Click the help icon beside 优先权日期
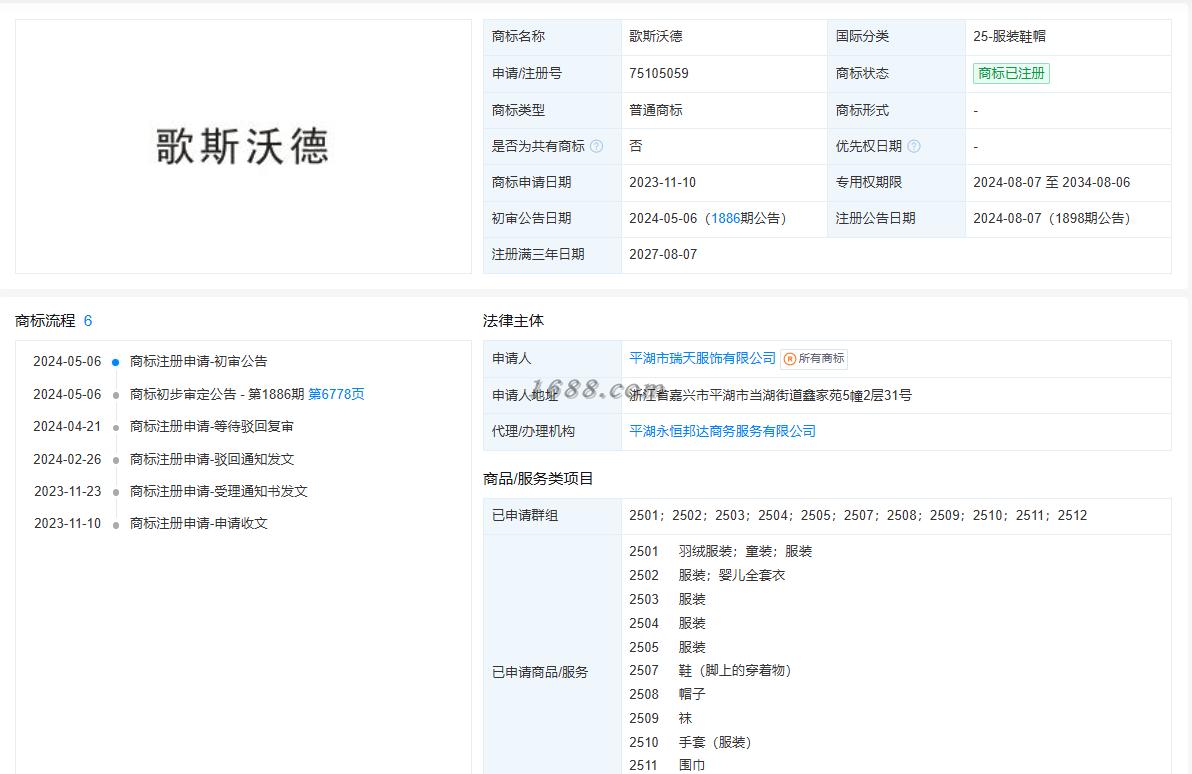Image resolution: width=1192 pixels, height=774 pixels. [914, 146]
